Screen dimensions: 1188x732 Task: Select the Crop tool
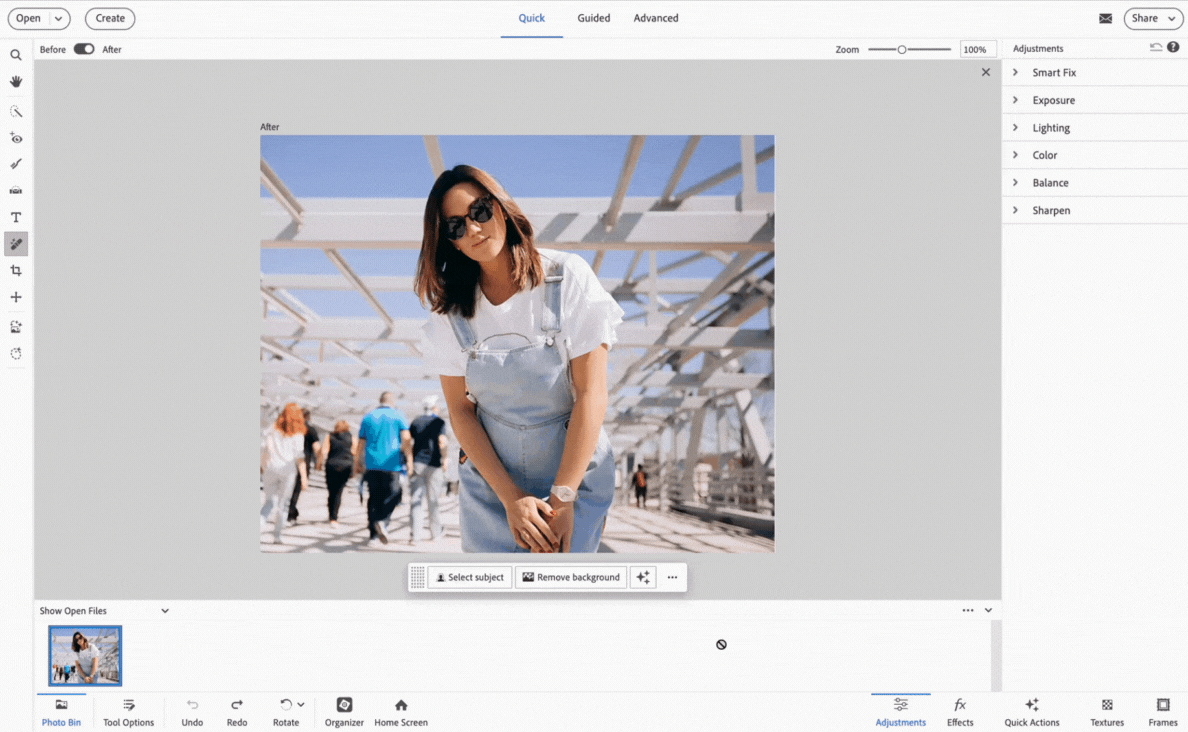pyautogui.click(x=16, y=271)
